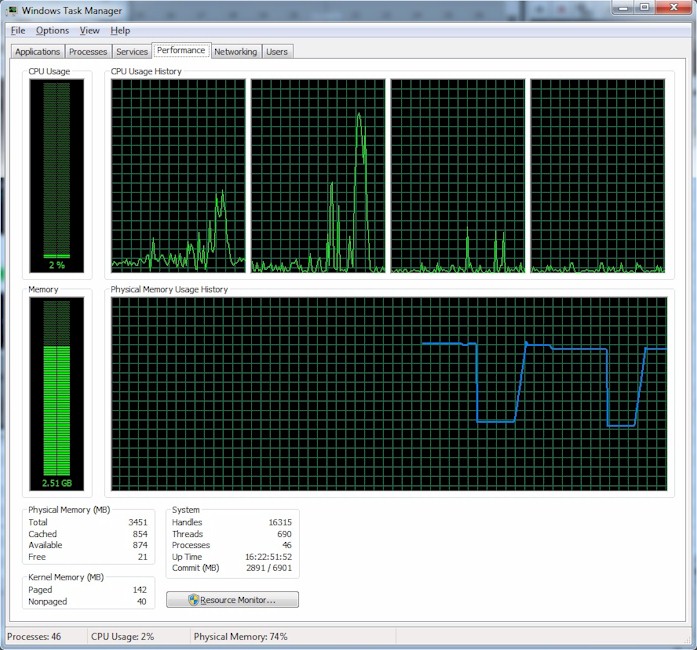Click the System group label
The image size is (697, 650).
tap(186, 510)
